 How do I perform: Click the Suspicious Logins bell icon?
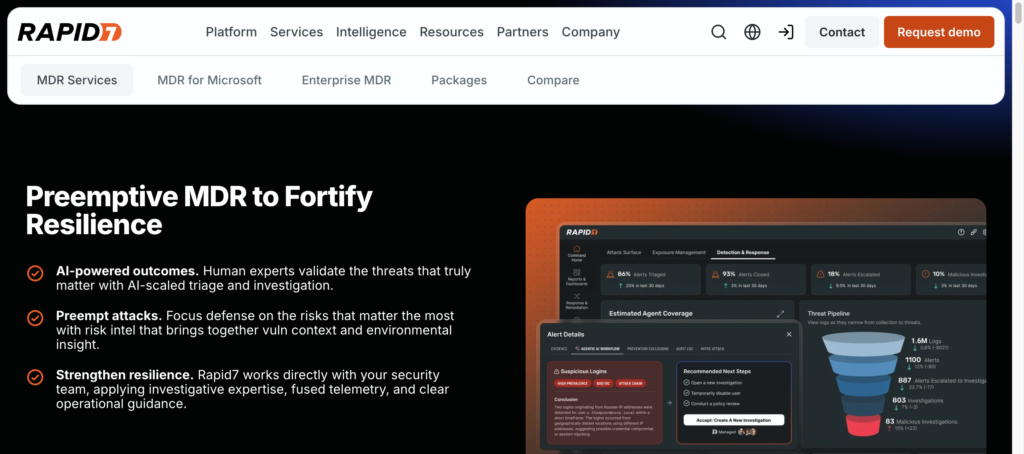click(556, 371)
